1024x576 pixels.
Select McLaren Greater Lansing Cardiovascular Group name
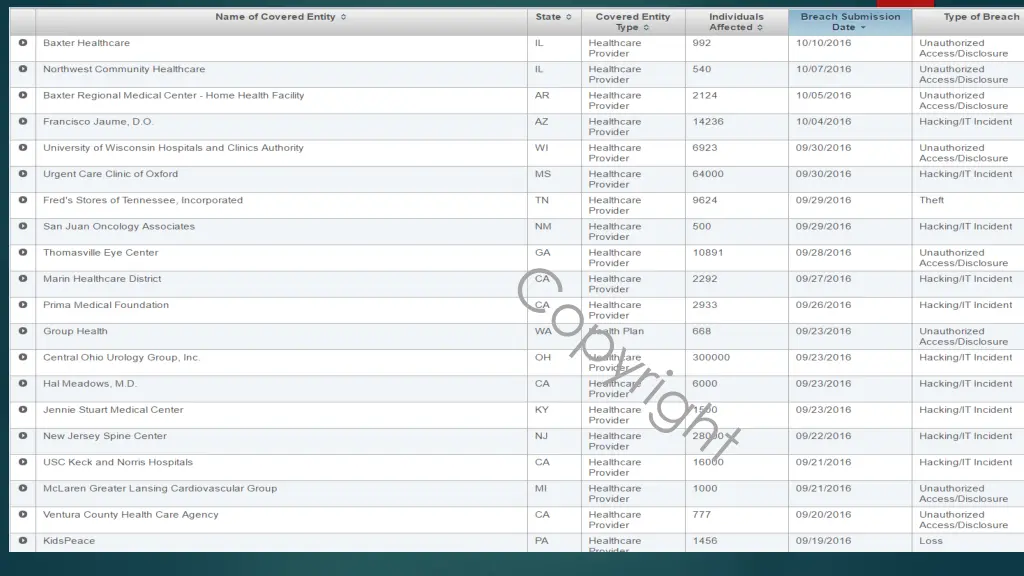160,488
